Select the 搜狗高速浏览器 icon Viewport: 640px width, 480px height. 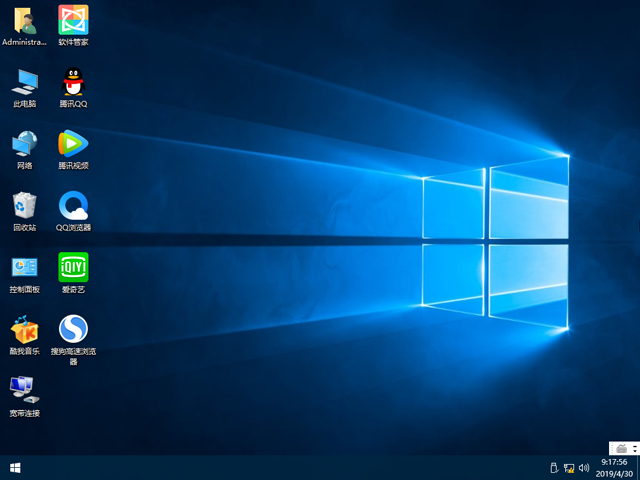click(x=73, y=329)
